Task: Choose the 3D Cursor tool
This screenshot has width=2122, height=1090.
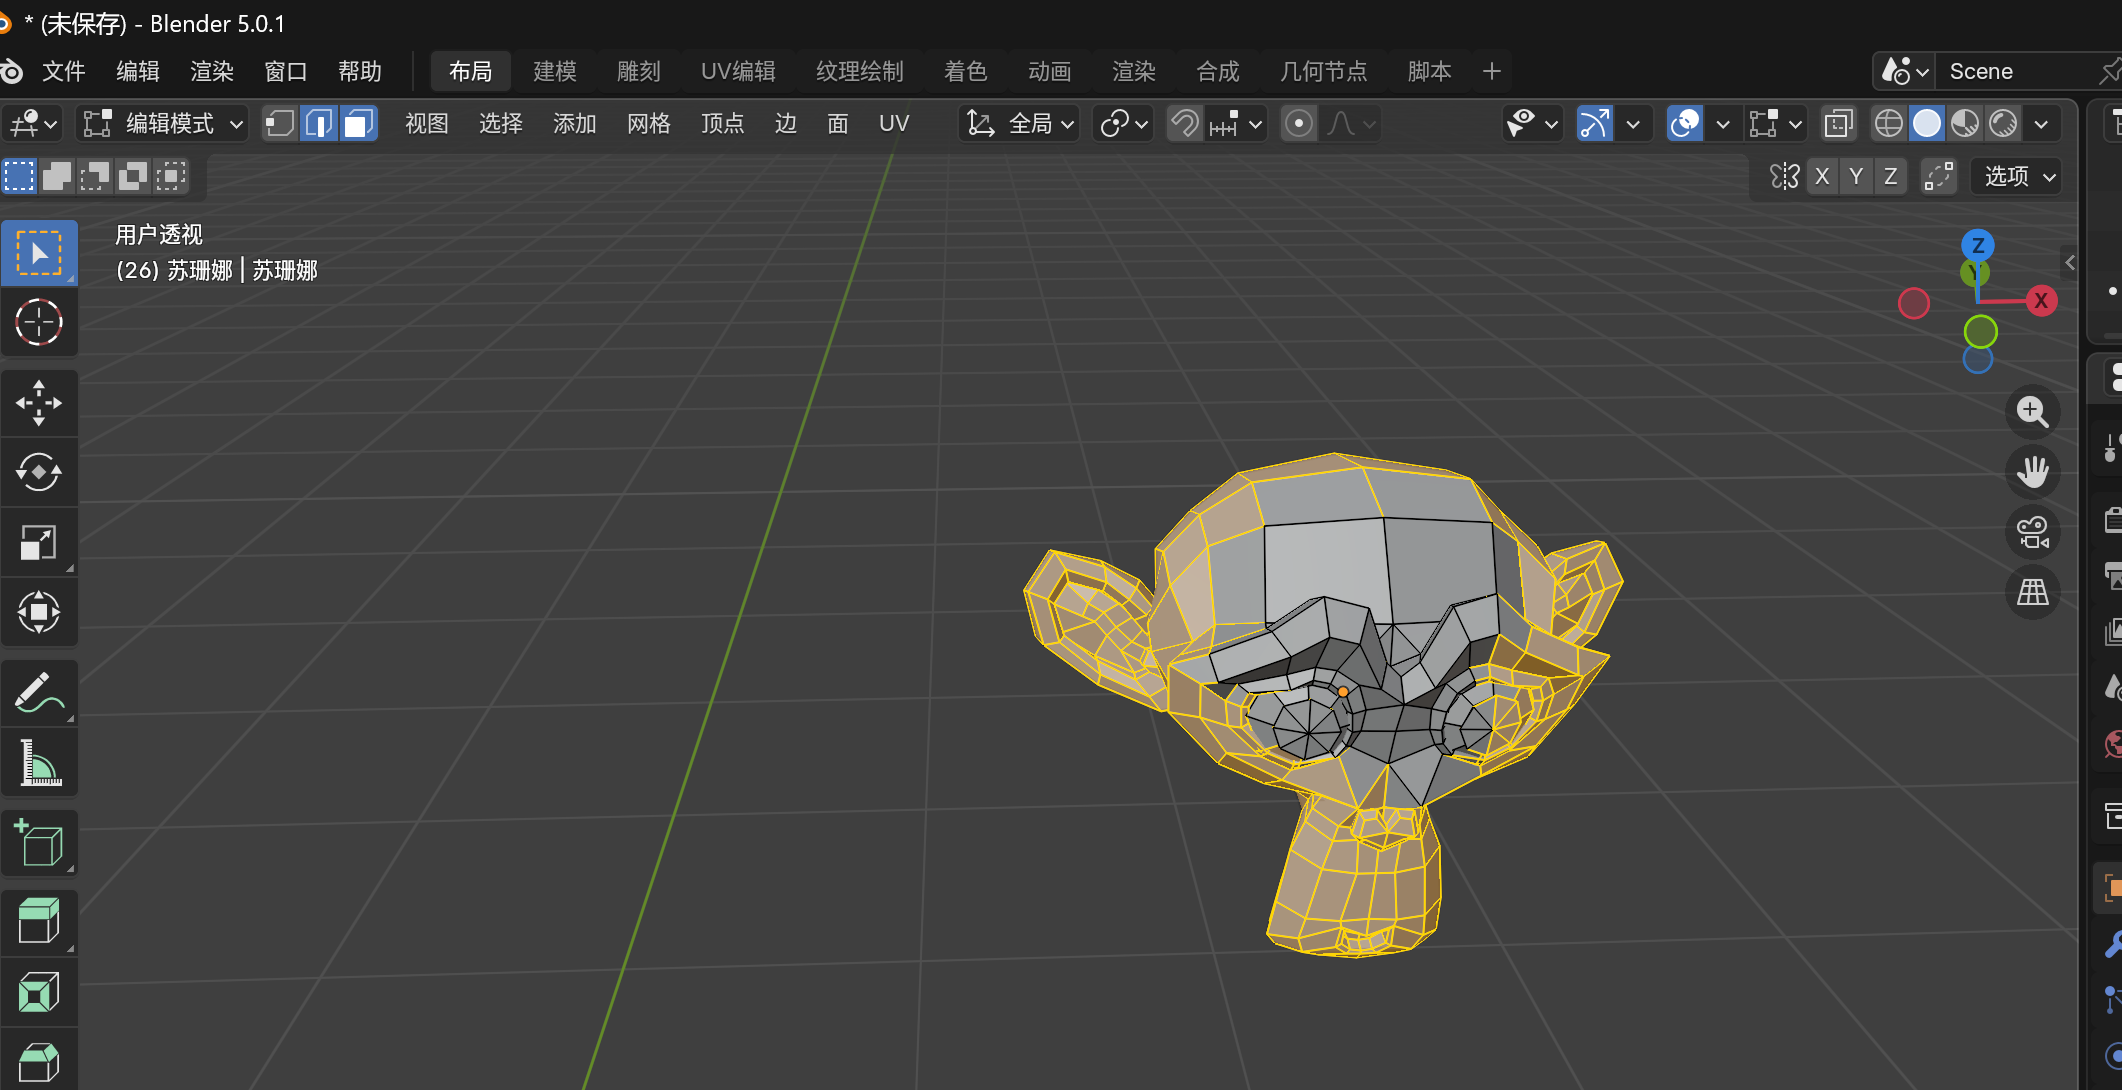Action: point(39,322)
